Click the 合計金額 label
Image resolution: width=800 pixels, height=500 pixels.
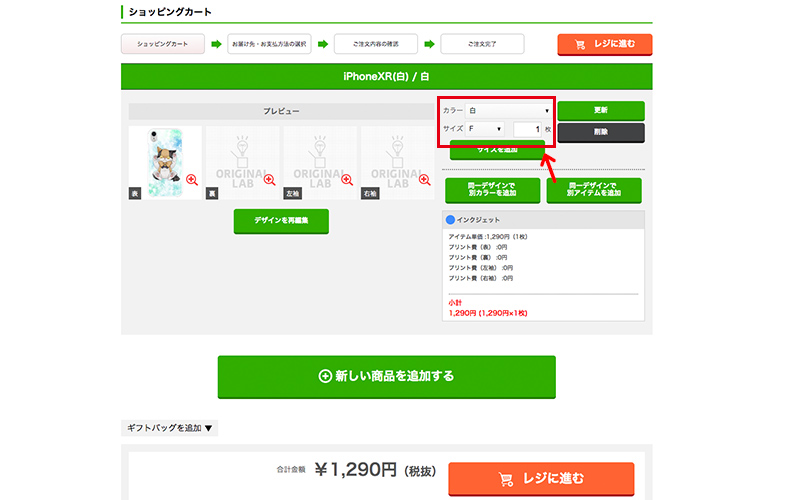[x=291, y=470]
